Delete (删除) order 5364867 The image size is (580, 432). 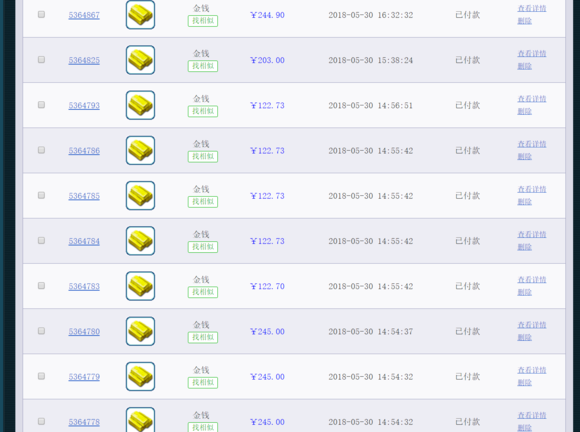coord(525,21)
